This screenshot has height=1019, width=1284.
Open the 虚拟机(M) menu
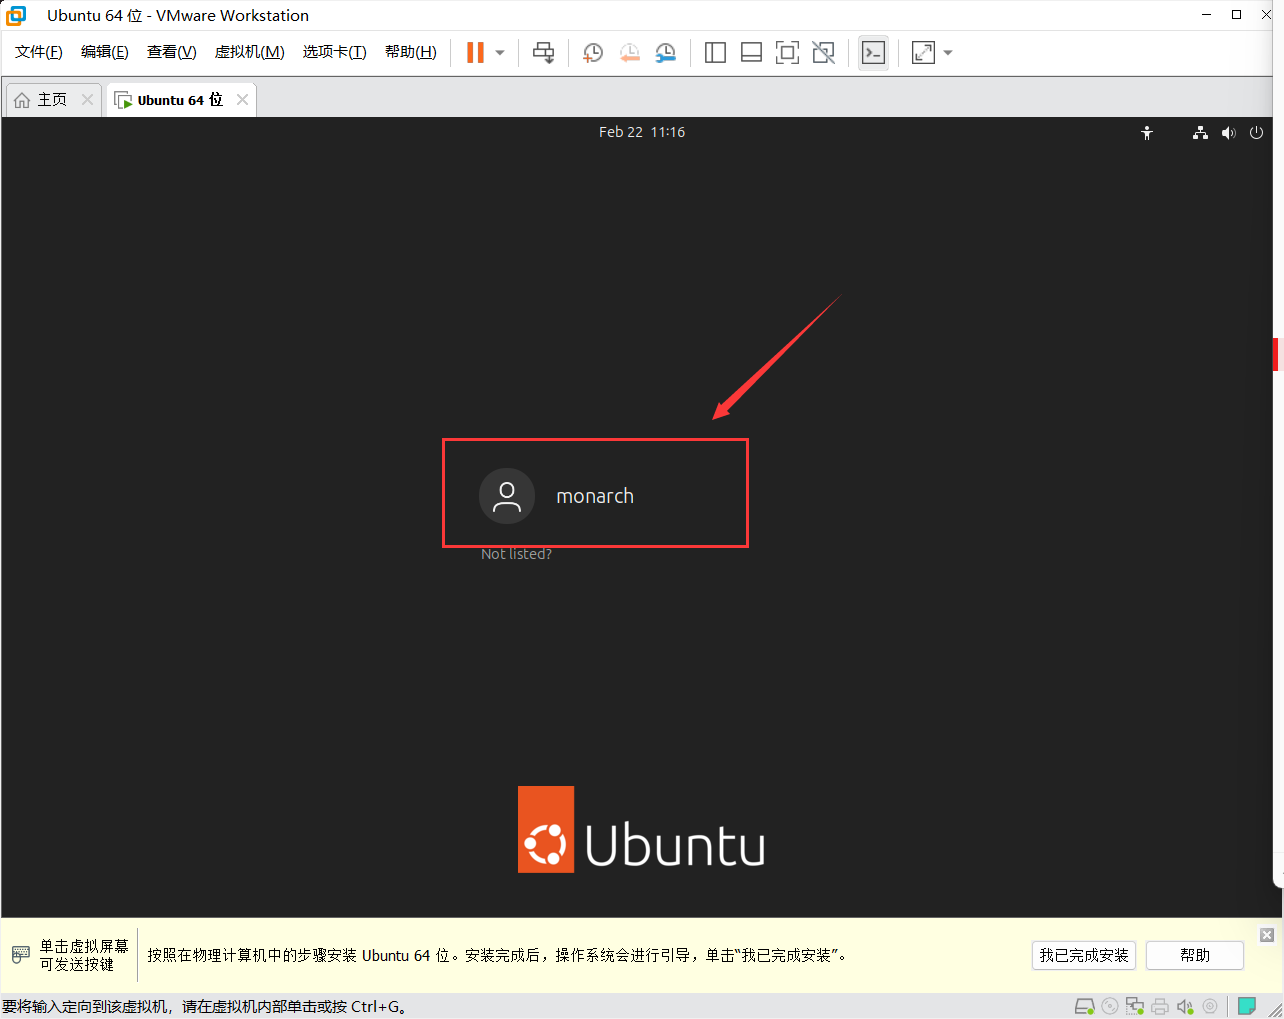click(x=249, y=51)
